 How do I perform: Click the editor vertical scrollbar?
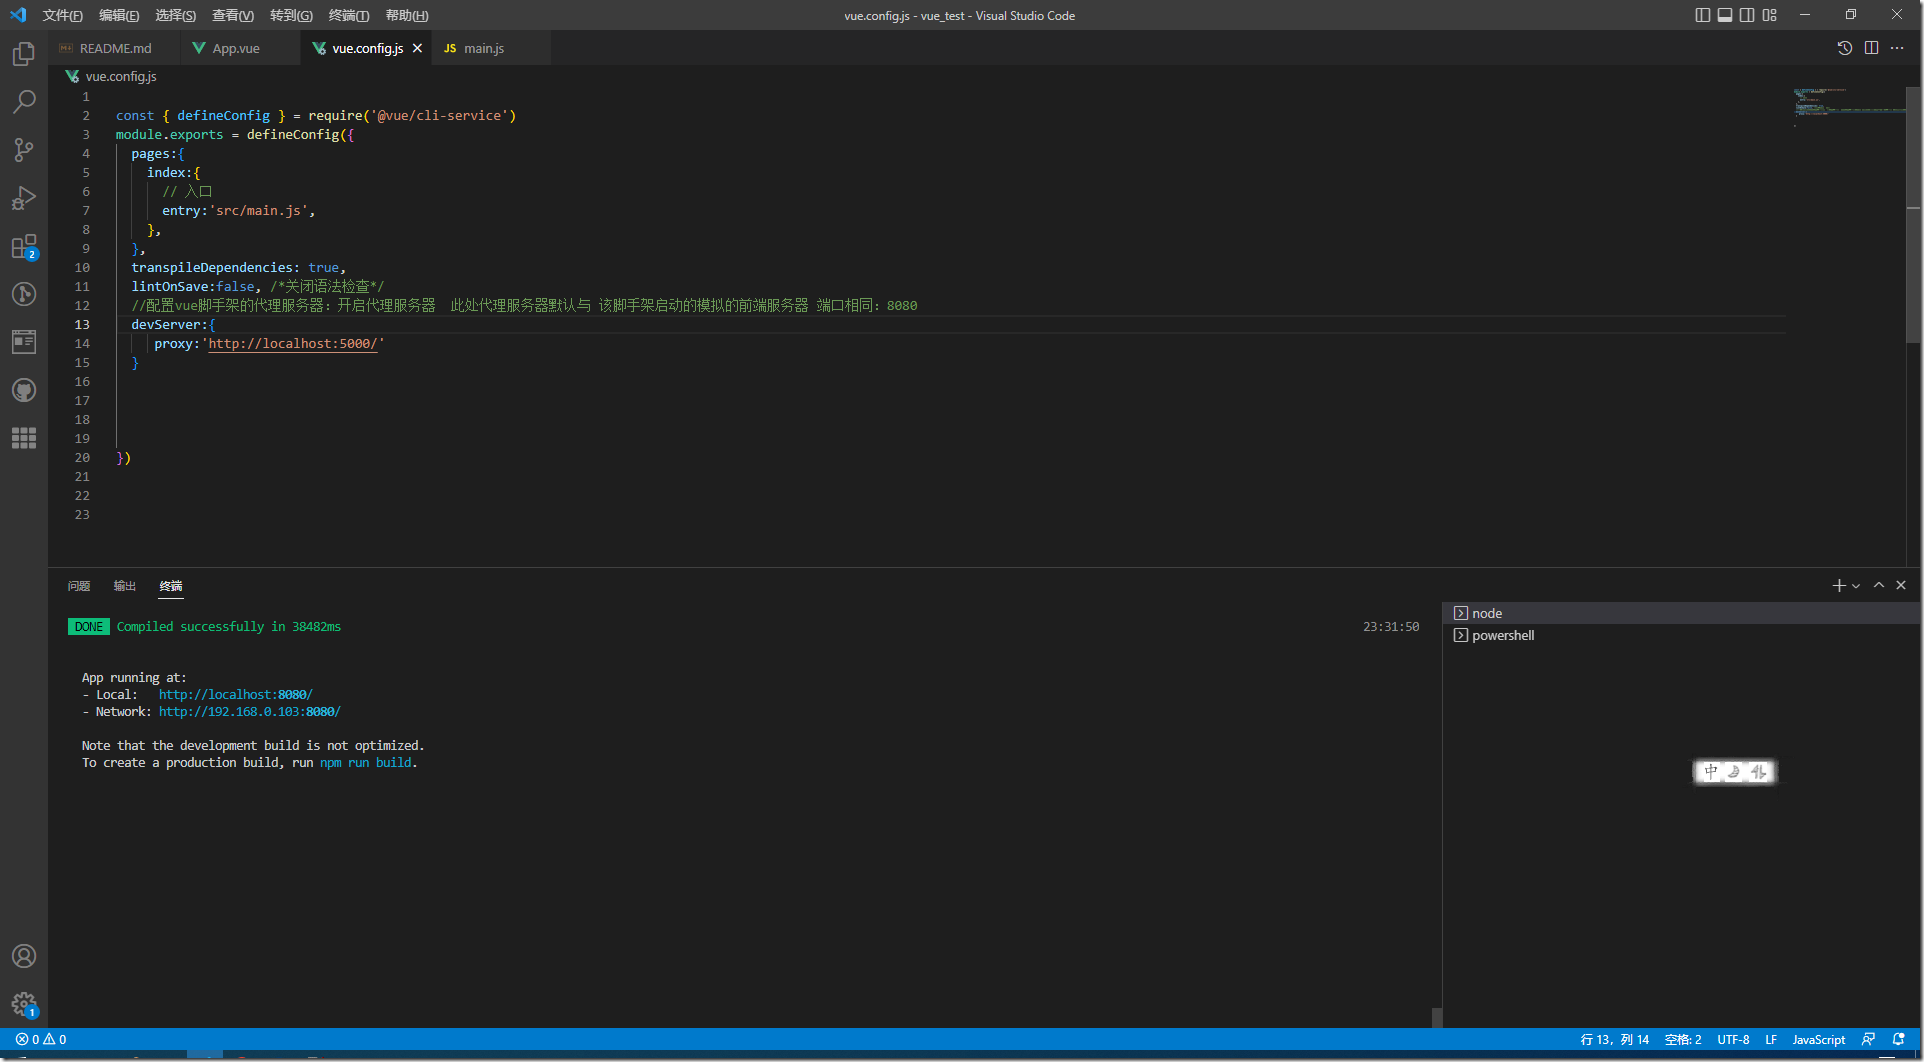pos(1913,215)
